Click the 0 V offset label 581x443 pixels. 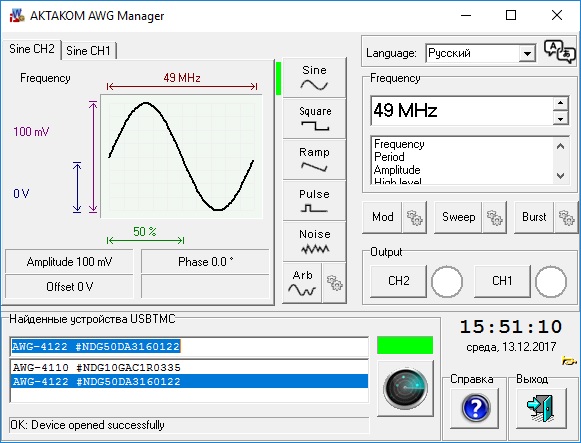[21, 194]
